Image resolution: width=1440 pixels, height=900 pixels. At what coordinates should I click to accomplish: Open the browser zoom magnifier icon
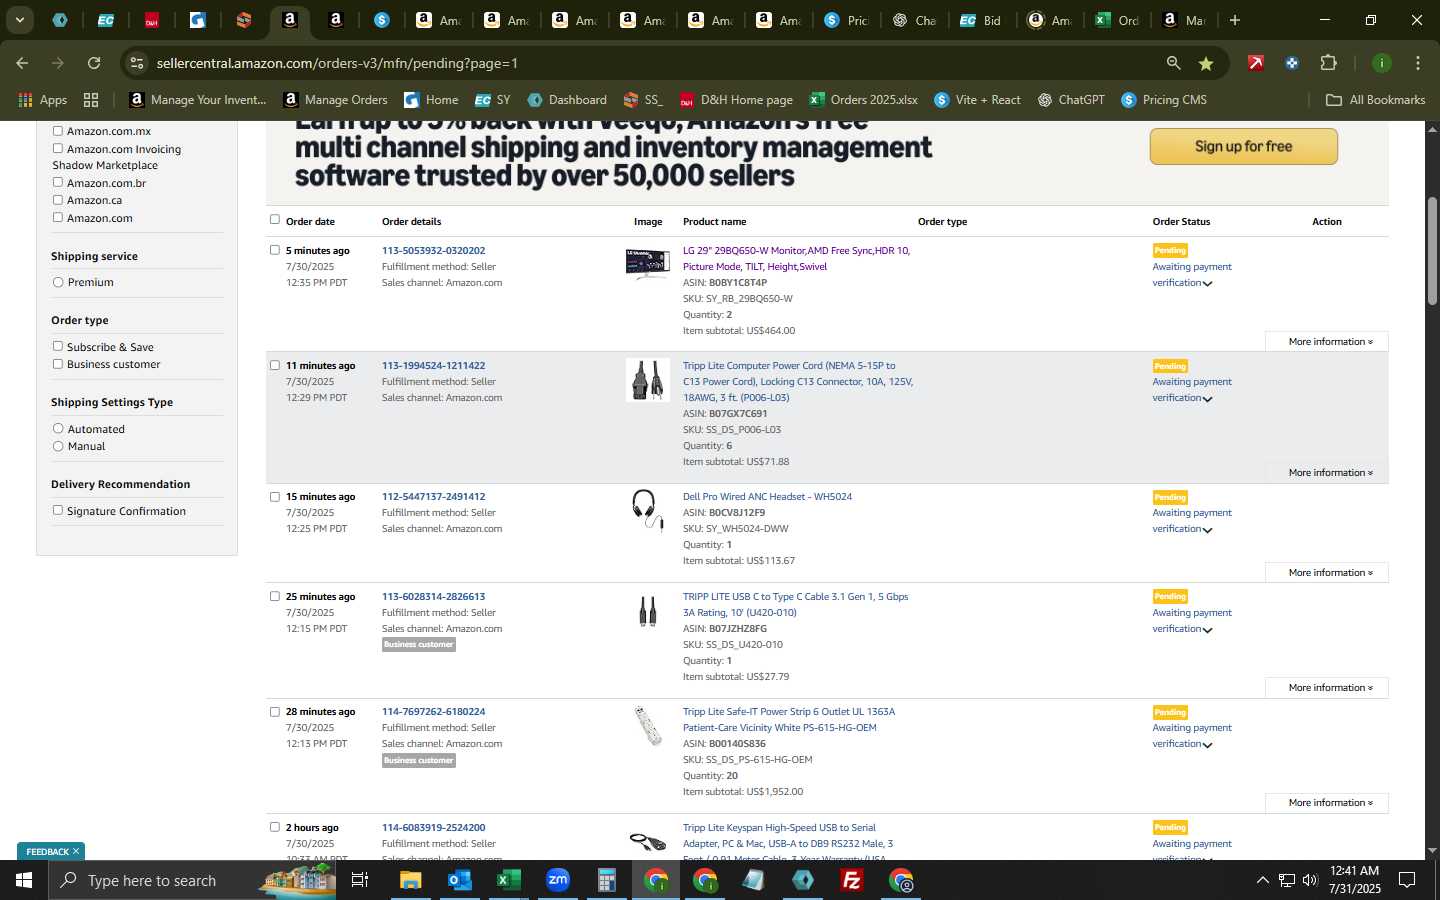(x=1173, y=63)
